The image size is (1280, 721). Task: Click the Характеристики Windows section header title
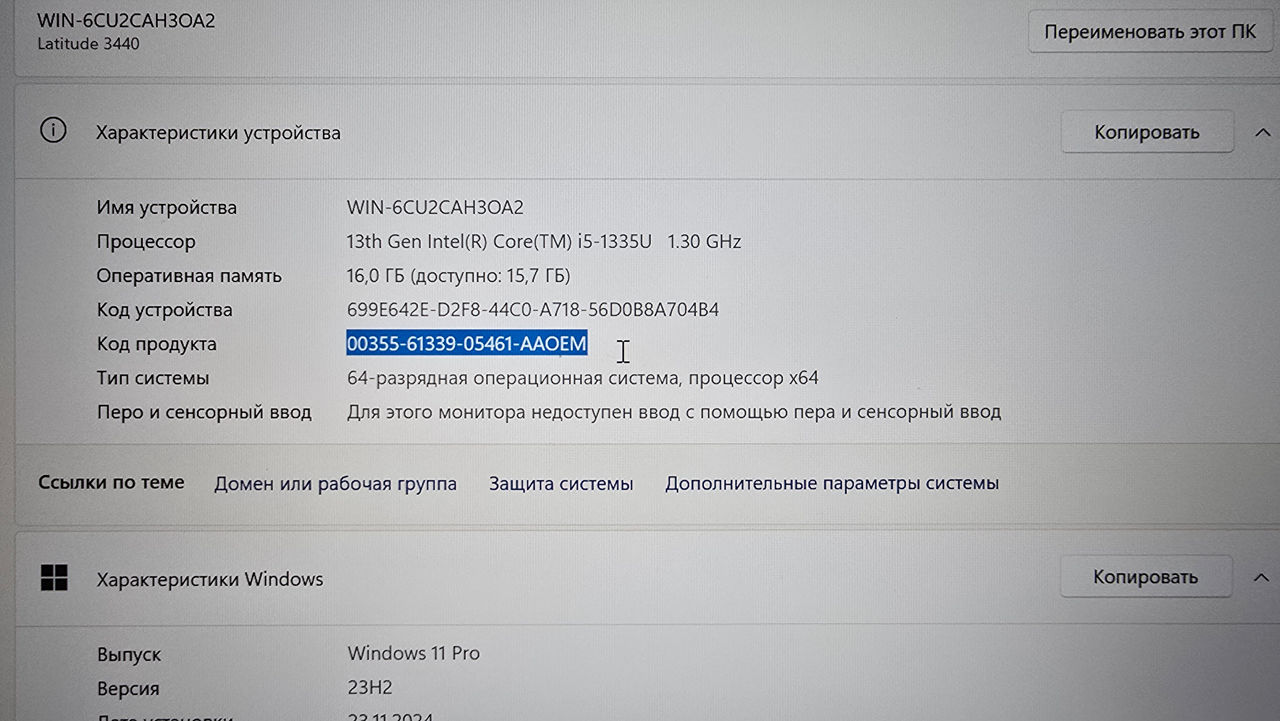(x=210, y=579)
